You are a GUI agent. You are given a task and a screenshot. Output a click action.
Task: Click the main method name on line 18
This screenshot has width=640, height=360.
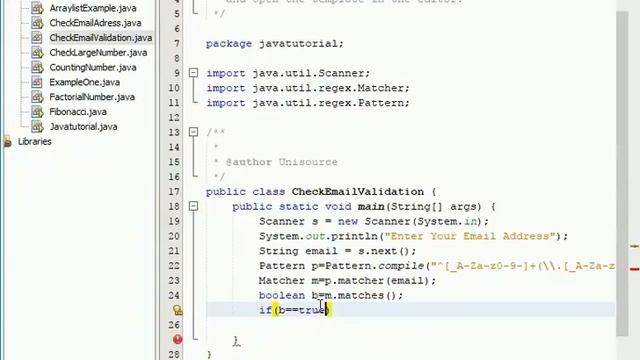tap(371, 207)
